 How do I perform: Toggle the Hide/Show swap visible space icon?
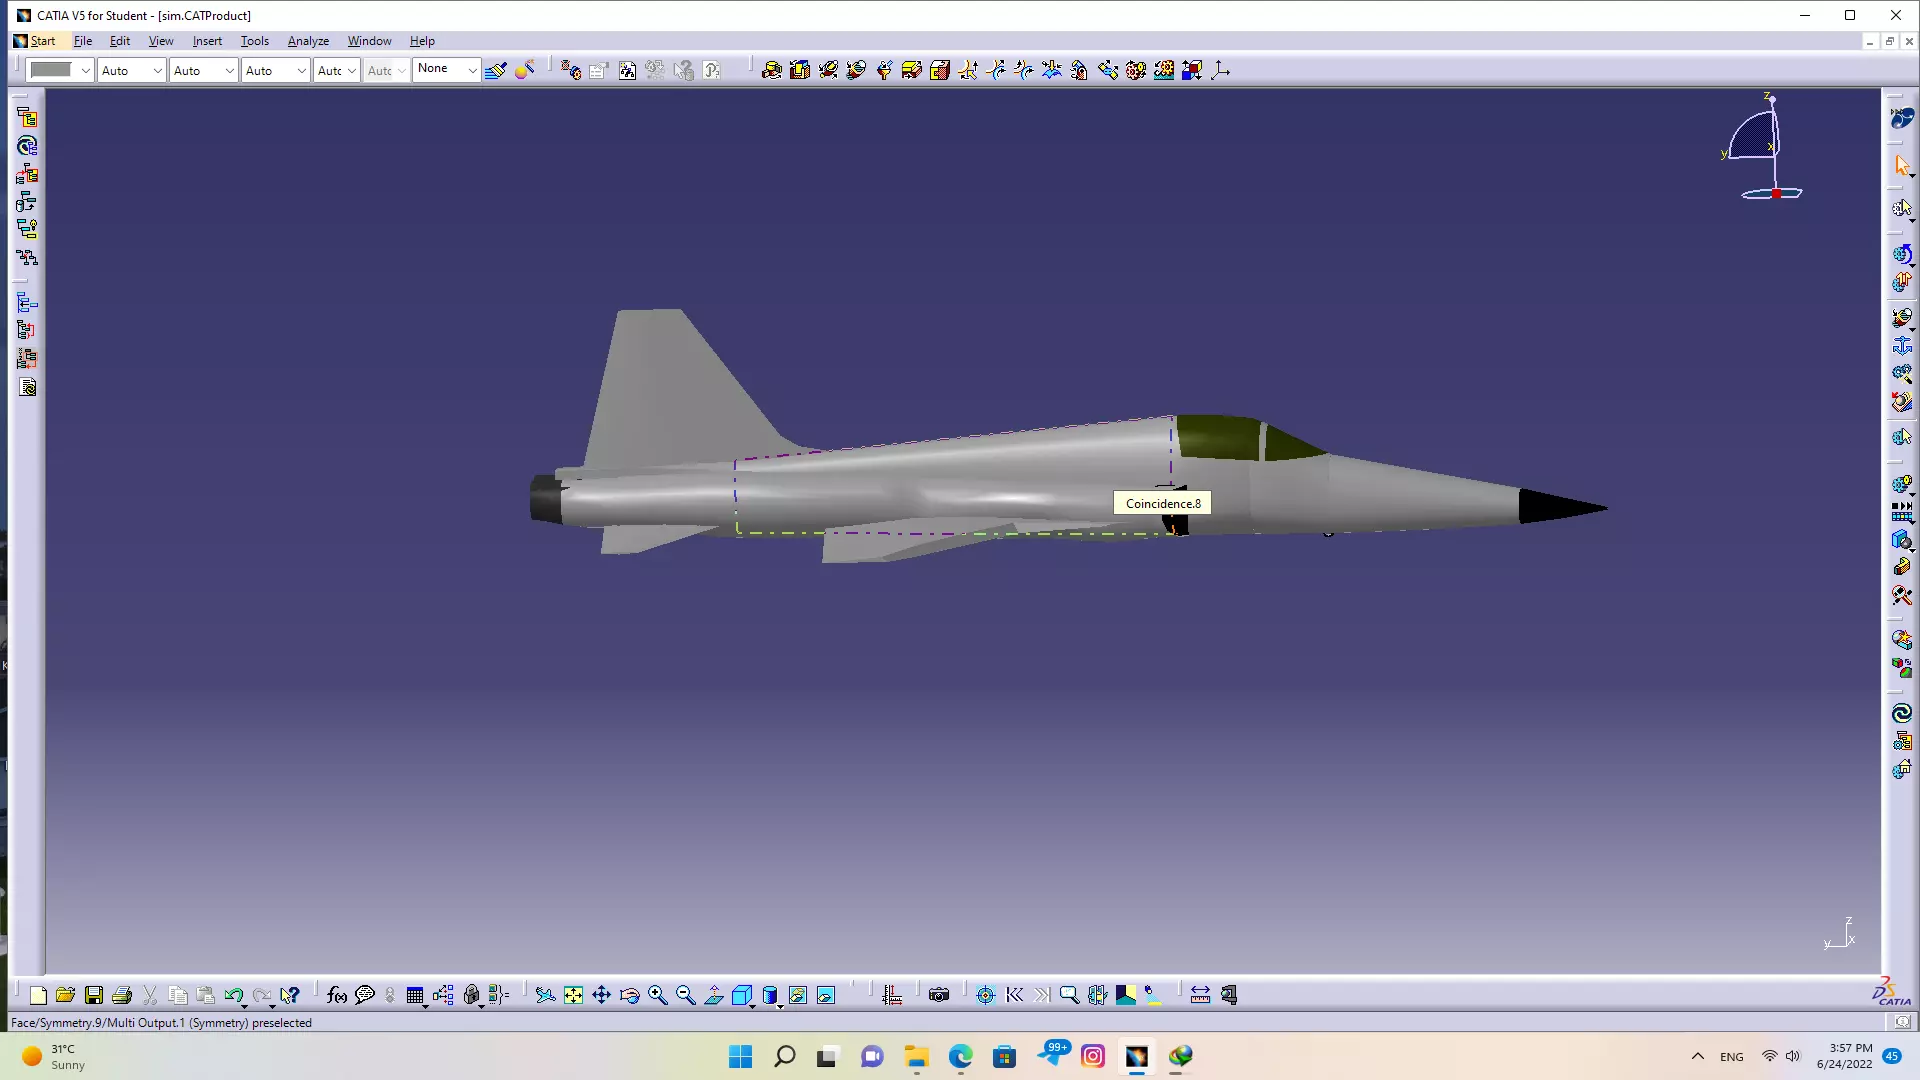(x=826, y=995)
